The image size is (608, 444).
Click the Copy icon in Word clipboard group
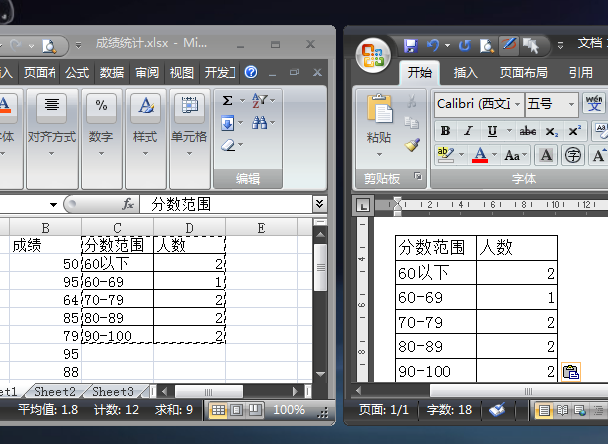[x=412, y=123]
